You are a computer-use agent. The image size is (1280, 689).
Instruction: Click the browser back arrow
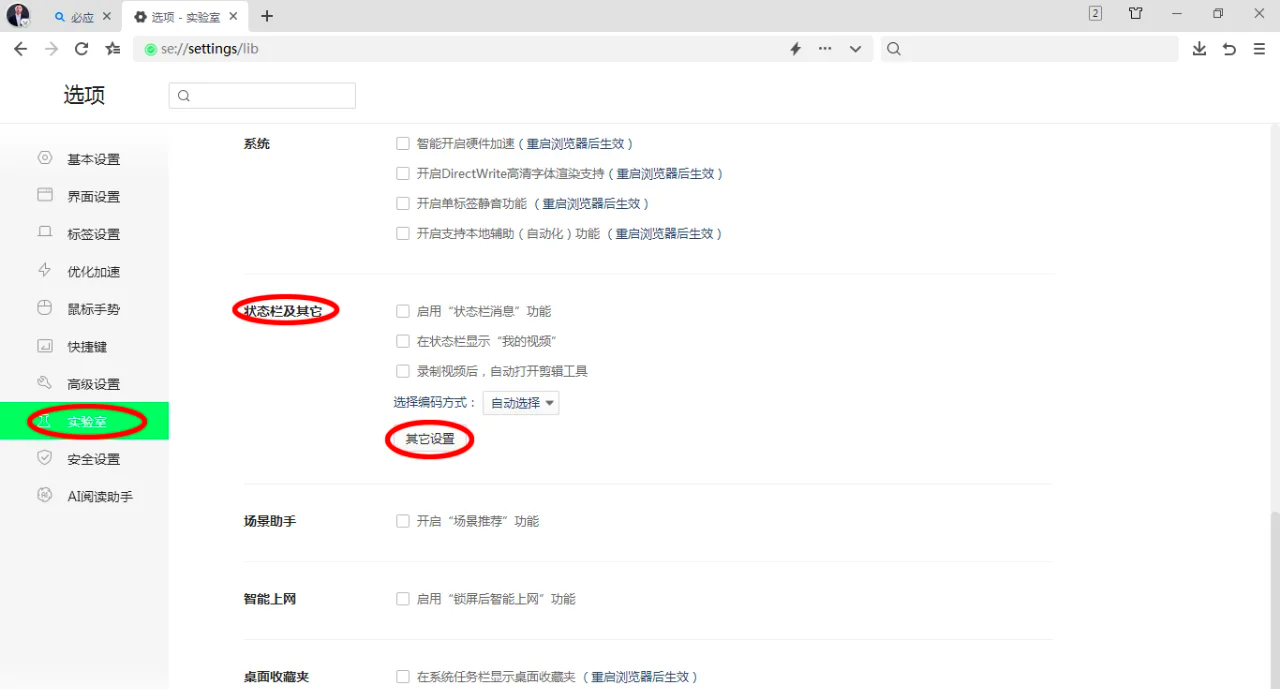(20, 49)
